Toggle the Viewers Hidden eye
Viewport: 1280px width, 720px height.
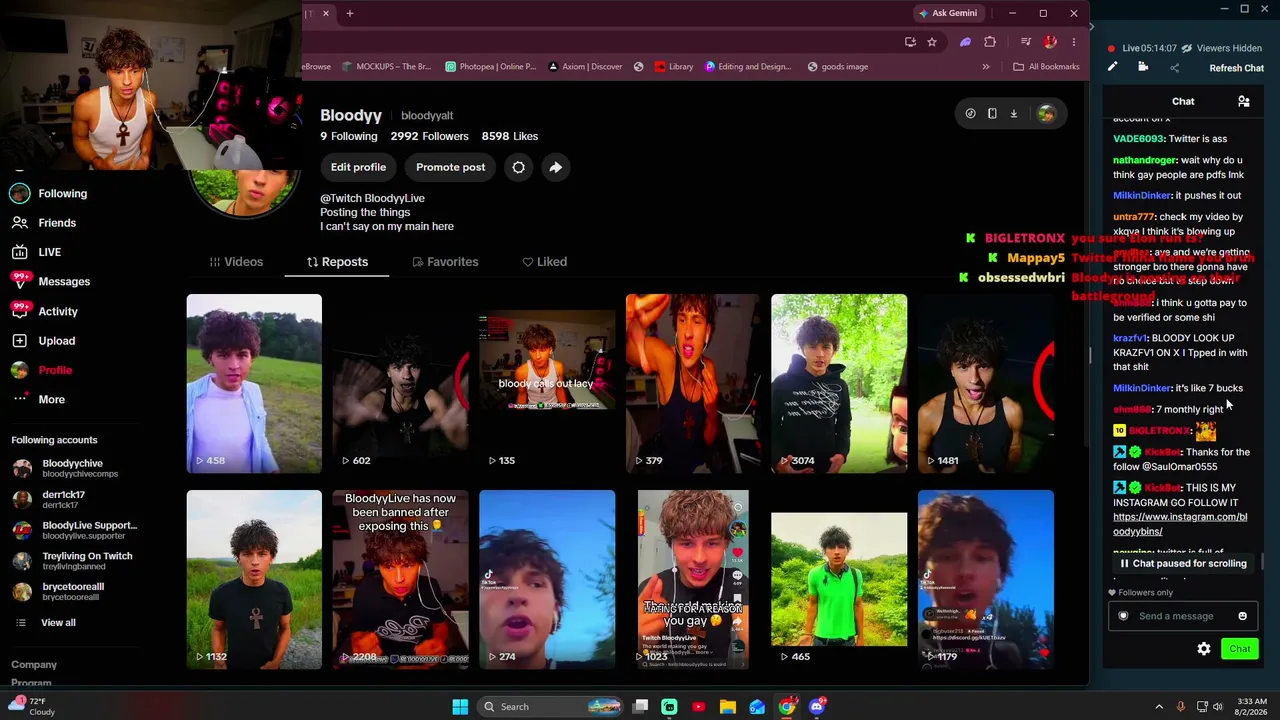pos(1186,48)
